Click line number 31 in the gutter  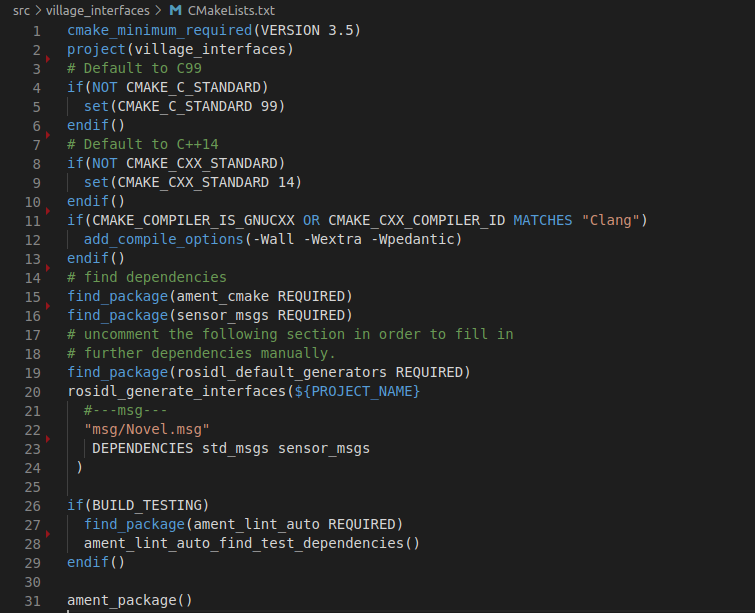coord(32,600)
